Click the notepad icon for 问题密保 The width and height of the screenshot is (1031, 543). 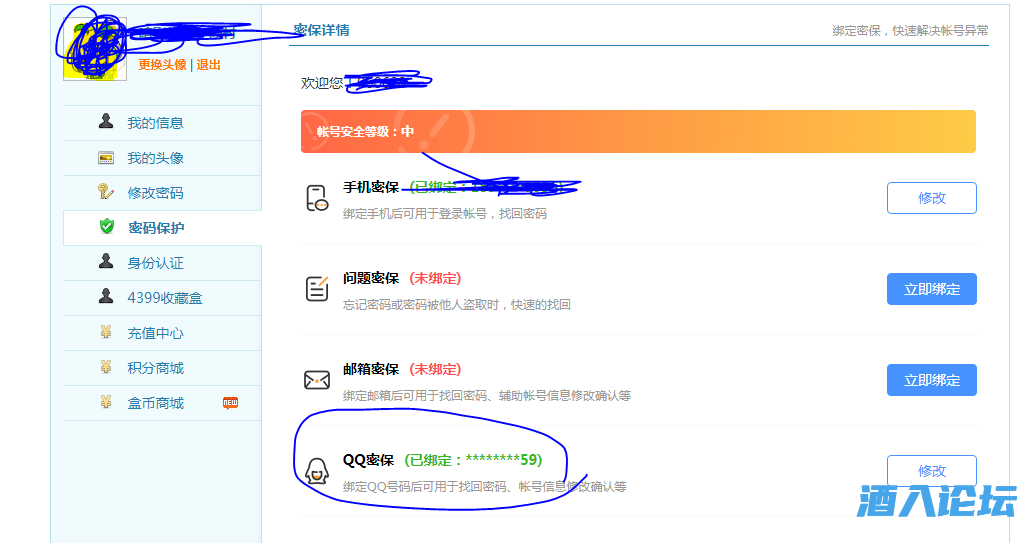[317, 289]
